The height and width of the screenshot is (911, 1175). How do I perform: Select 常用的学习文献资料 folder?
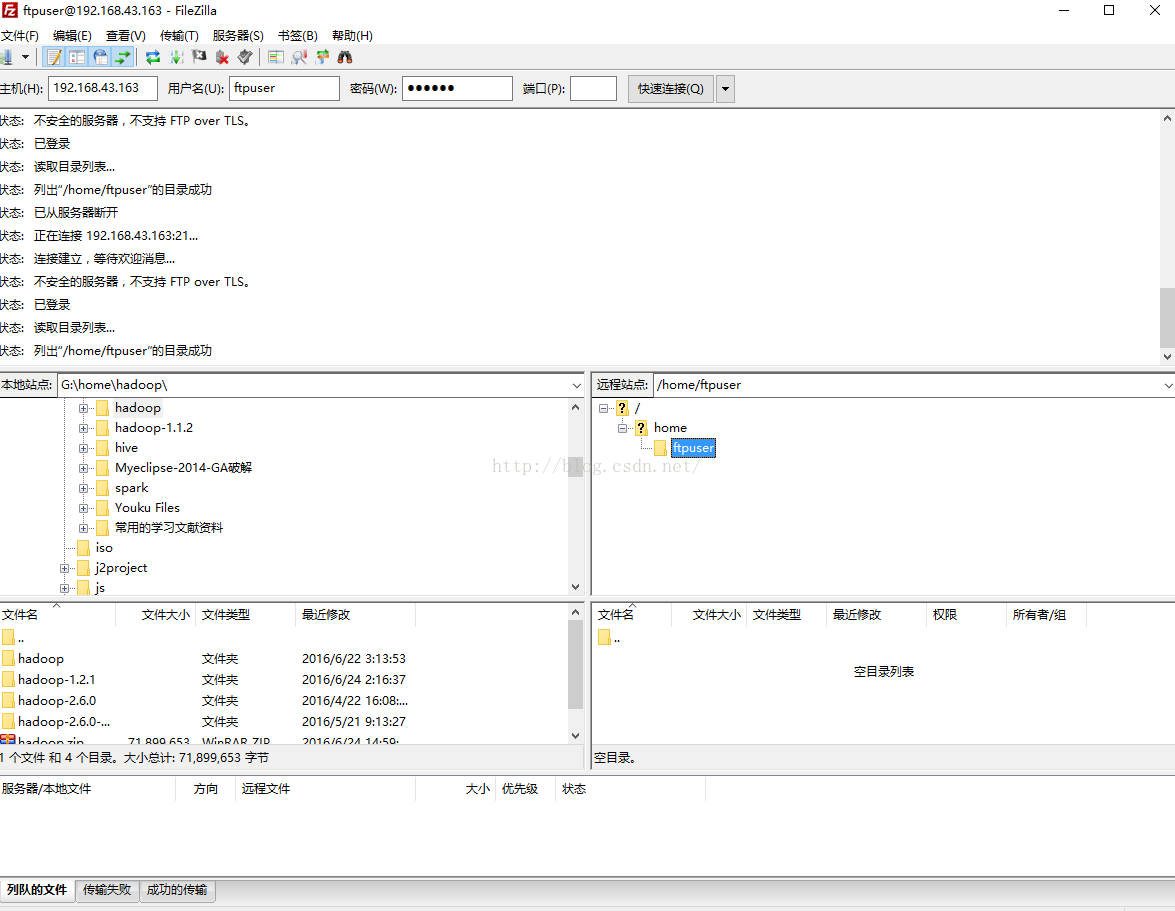pos(168,527)
